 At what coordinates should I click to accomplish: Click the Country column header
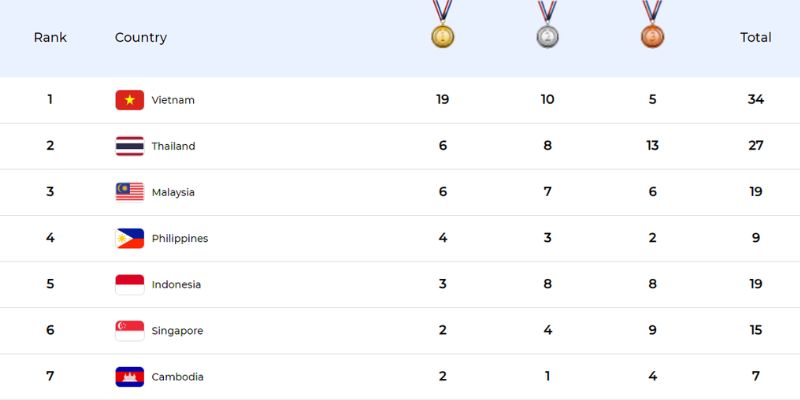coord(141,38)
